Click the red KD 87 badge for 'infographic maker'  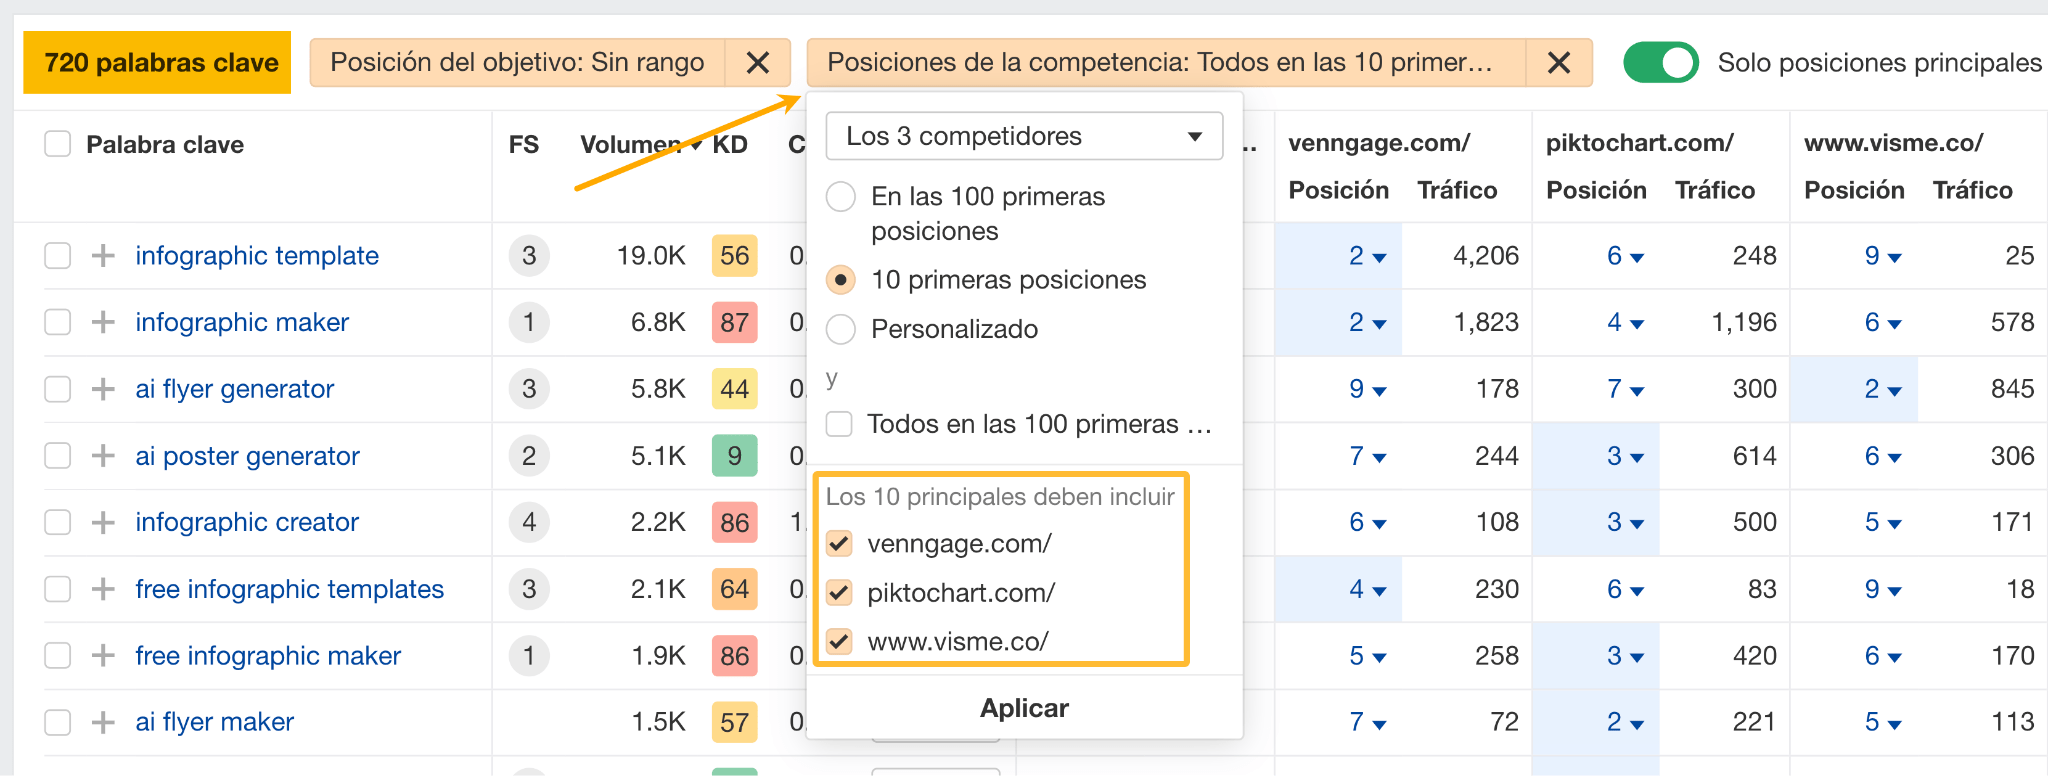coord(734,322)
